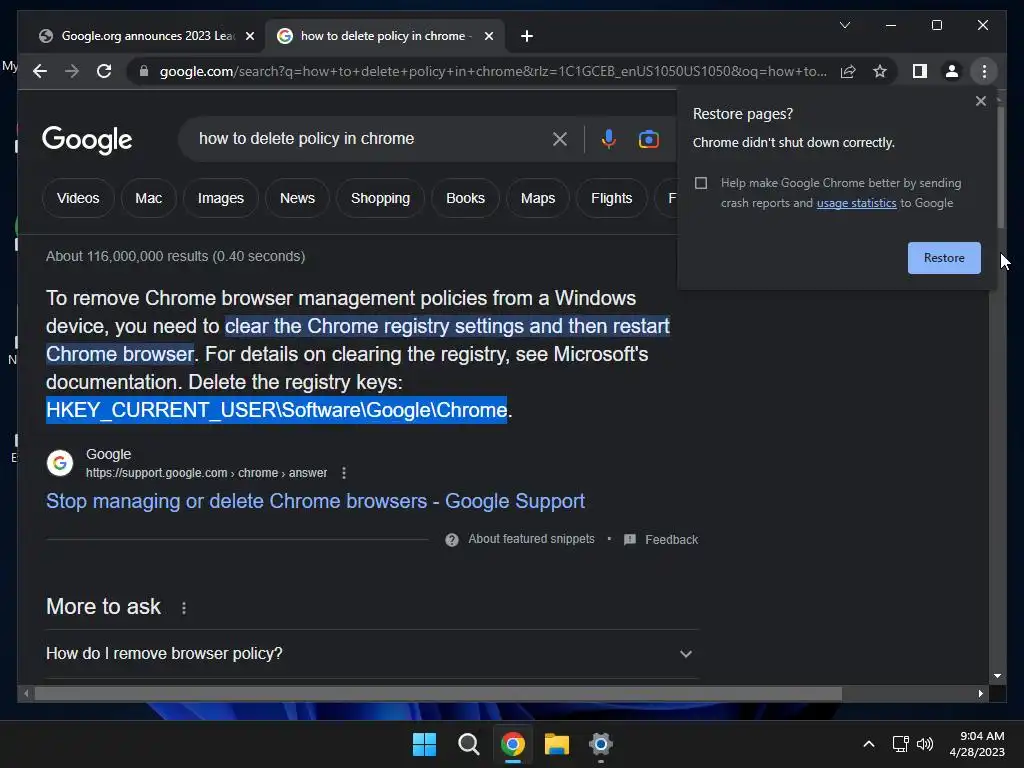The image size is (1024, 768).
Task: Filter results by Videos
Action: (78, 199)
